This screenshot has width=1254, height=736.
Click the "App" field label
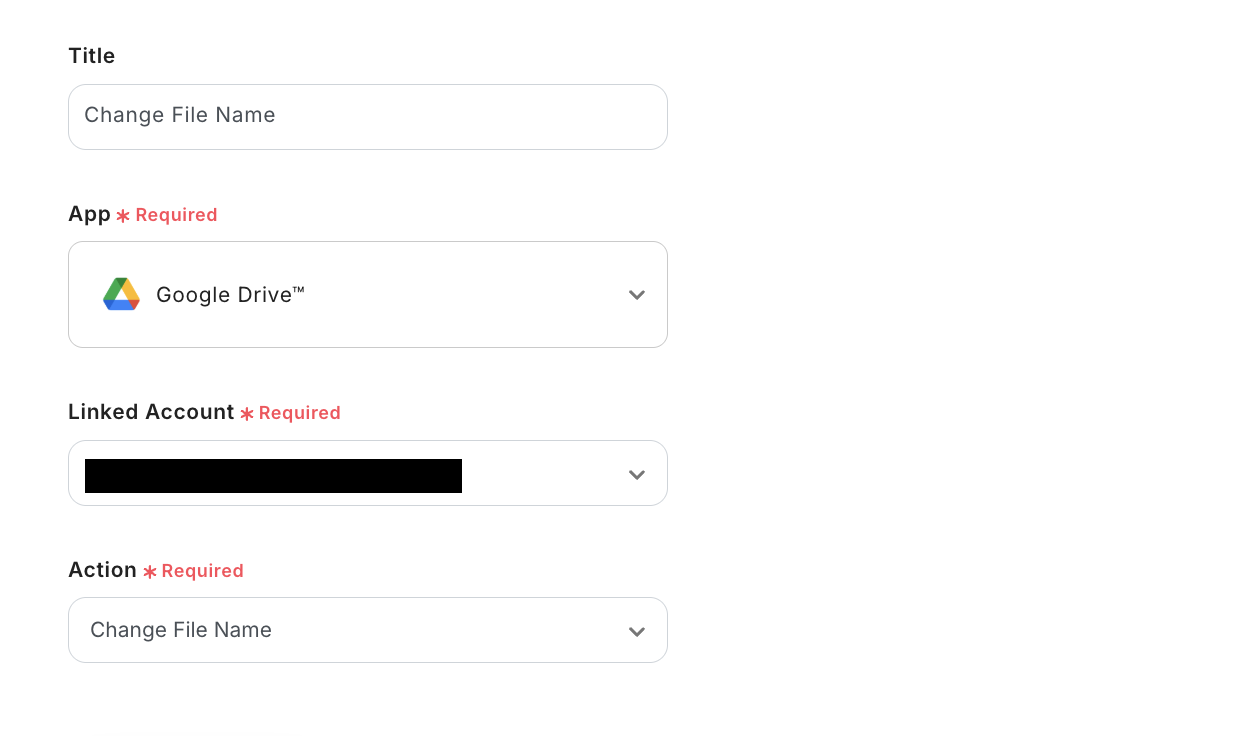(89, 214)
